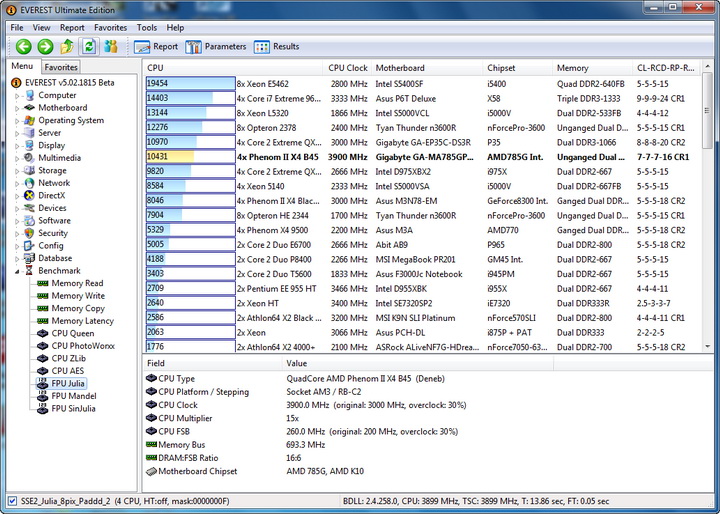Open the CPU PhotoWorxx benchmark
The width and height of the screenshot is (720, 514).
pyautogui.click(x=83, y=345)
